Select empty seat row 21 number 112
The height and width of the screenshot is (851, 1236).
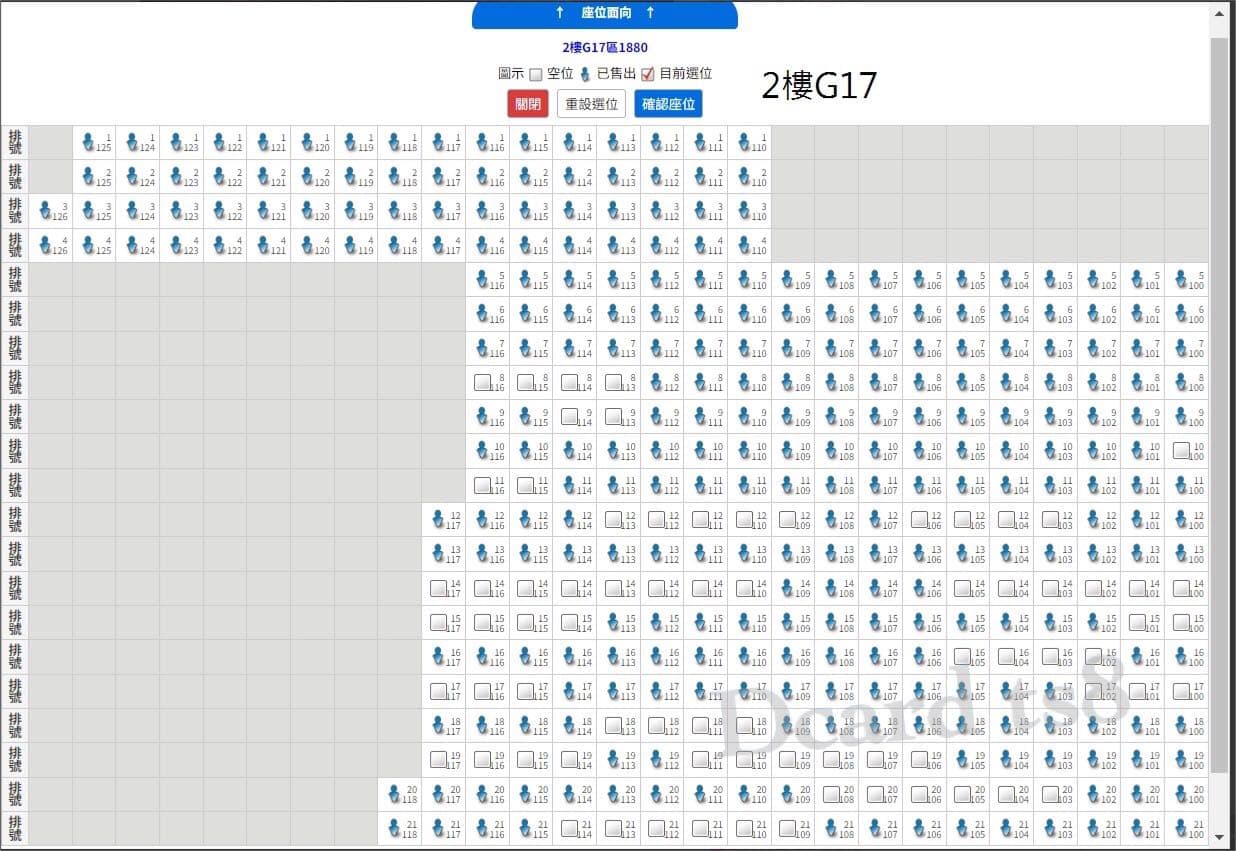coord(657,828)
